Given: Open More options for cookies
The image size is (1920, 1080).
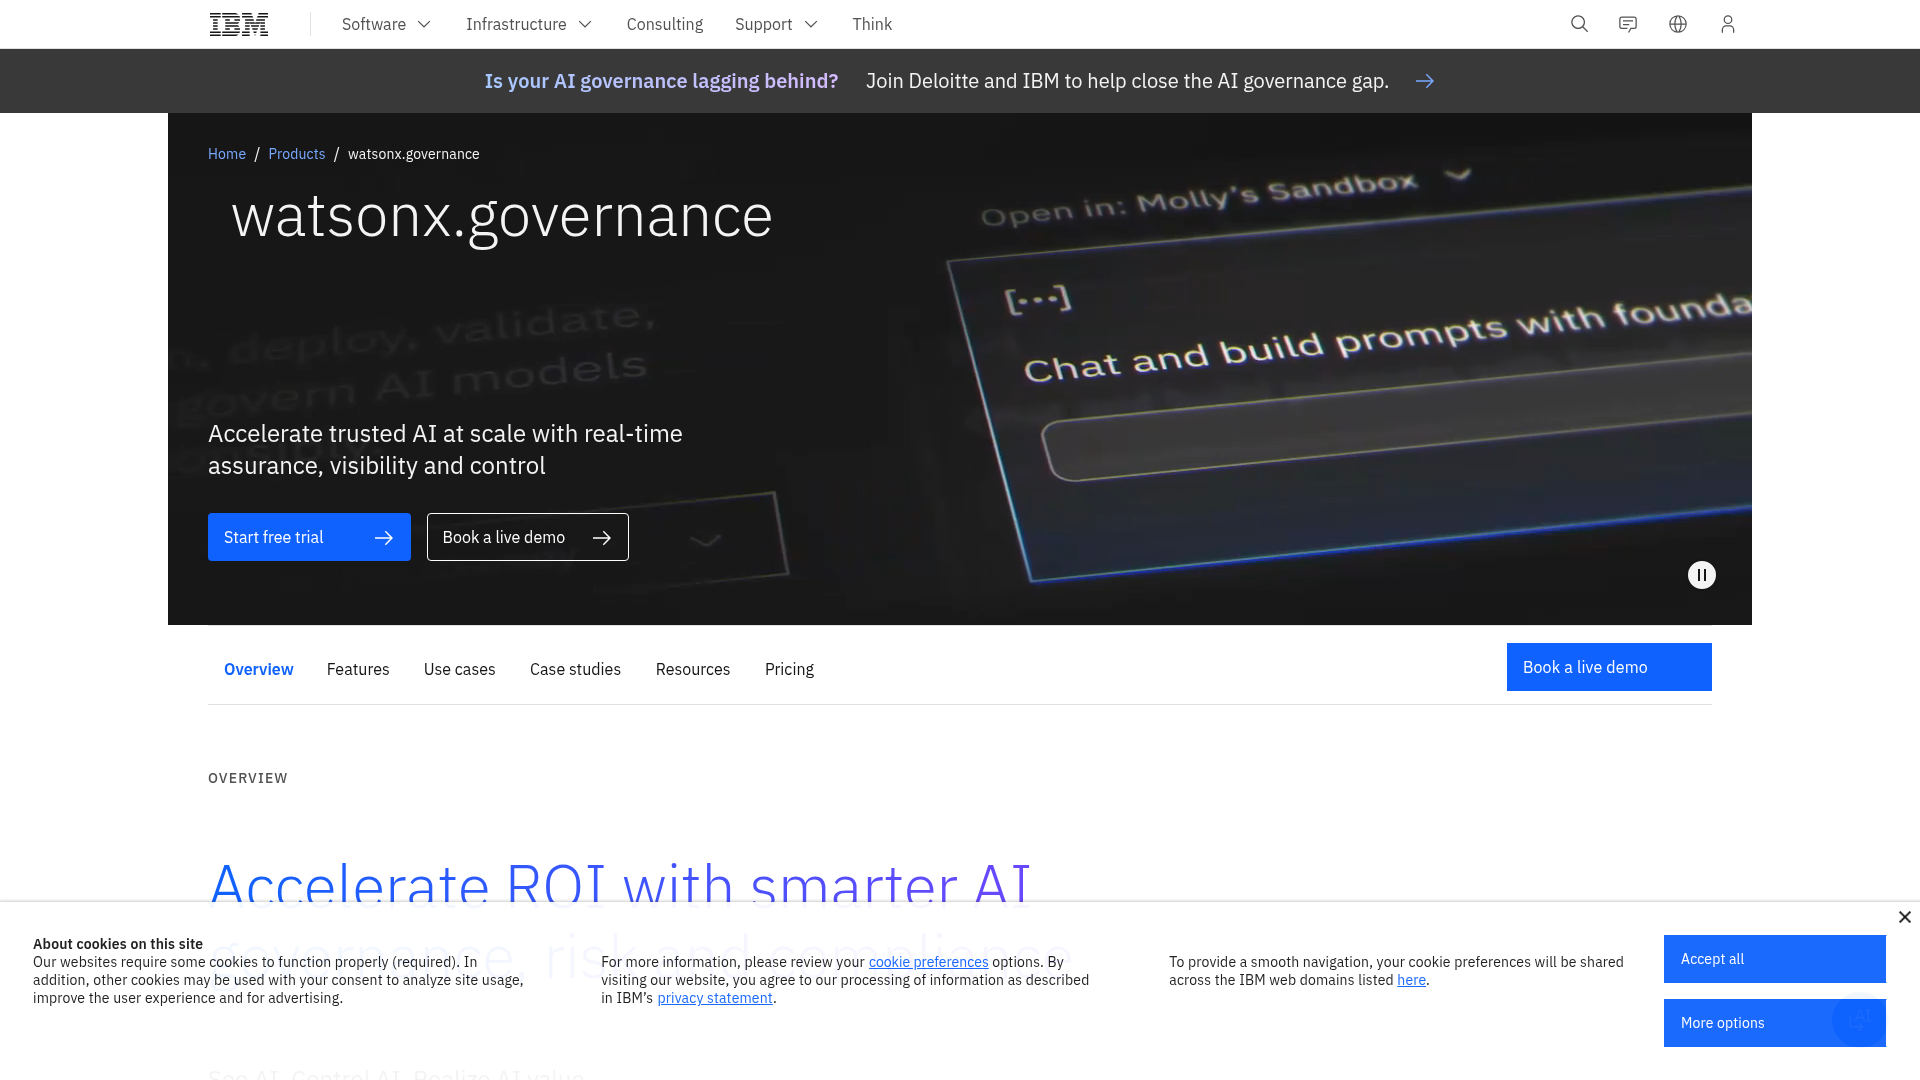Looking at the screenshot, I should point(1775,1023).
